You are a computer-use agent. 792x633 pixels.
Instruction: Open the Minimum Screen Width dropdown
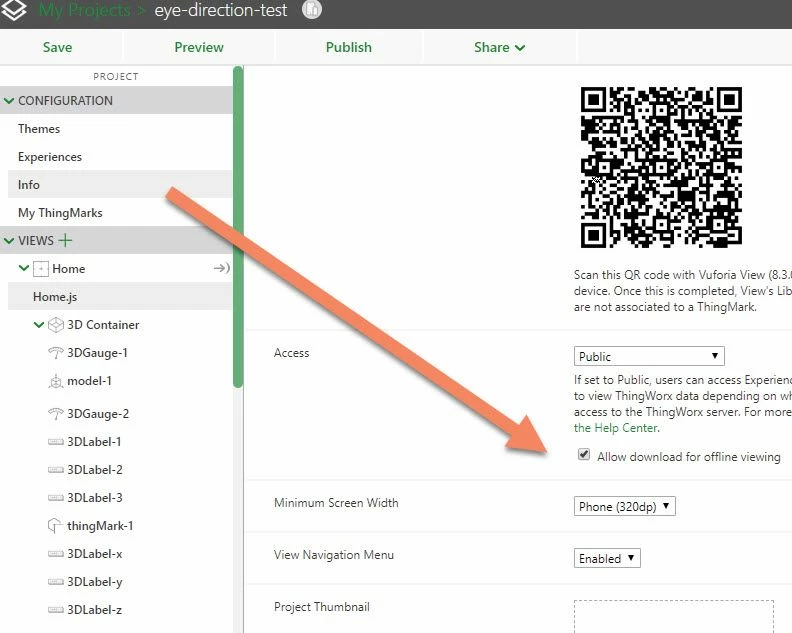[624, 506]
